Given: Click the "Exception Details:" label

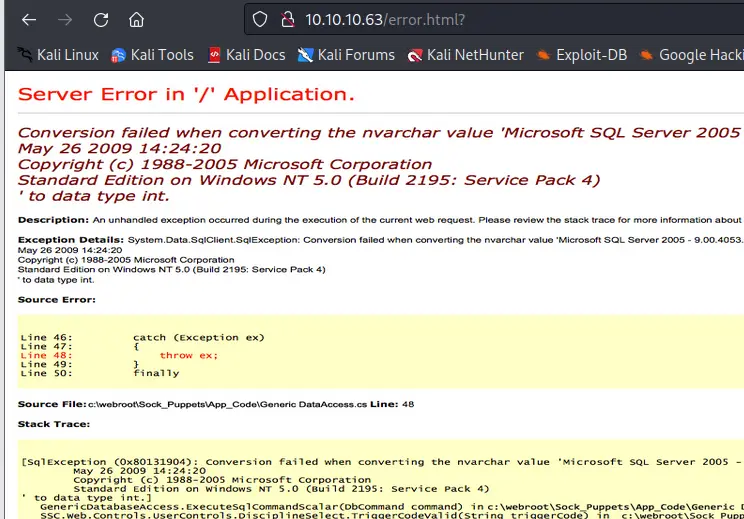Looking at the screenshot, I should (x=71, y=240).
